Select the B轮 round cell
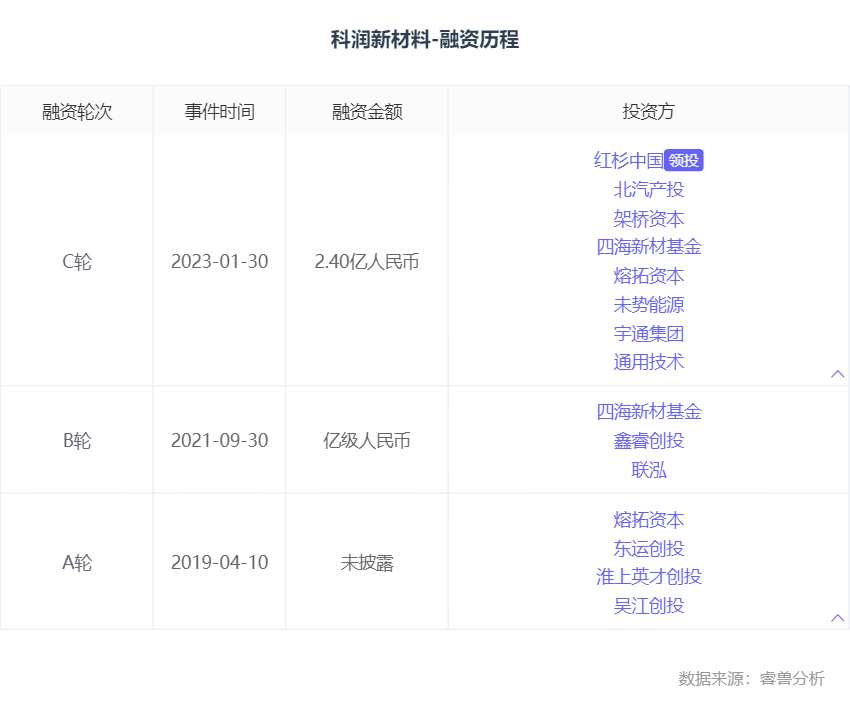Viewport: 850px width, 721px height. click(x=77, y=440)
